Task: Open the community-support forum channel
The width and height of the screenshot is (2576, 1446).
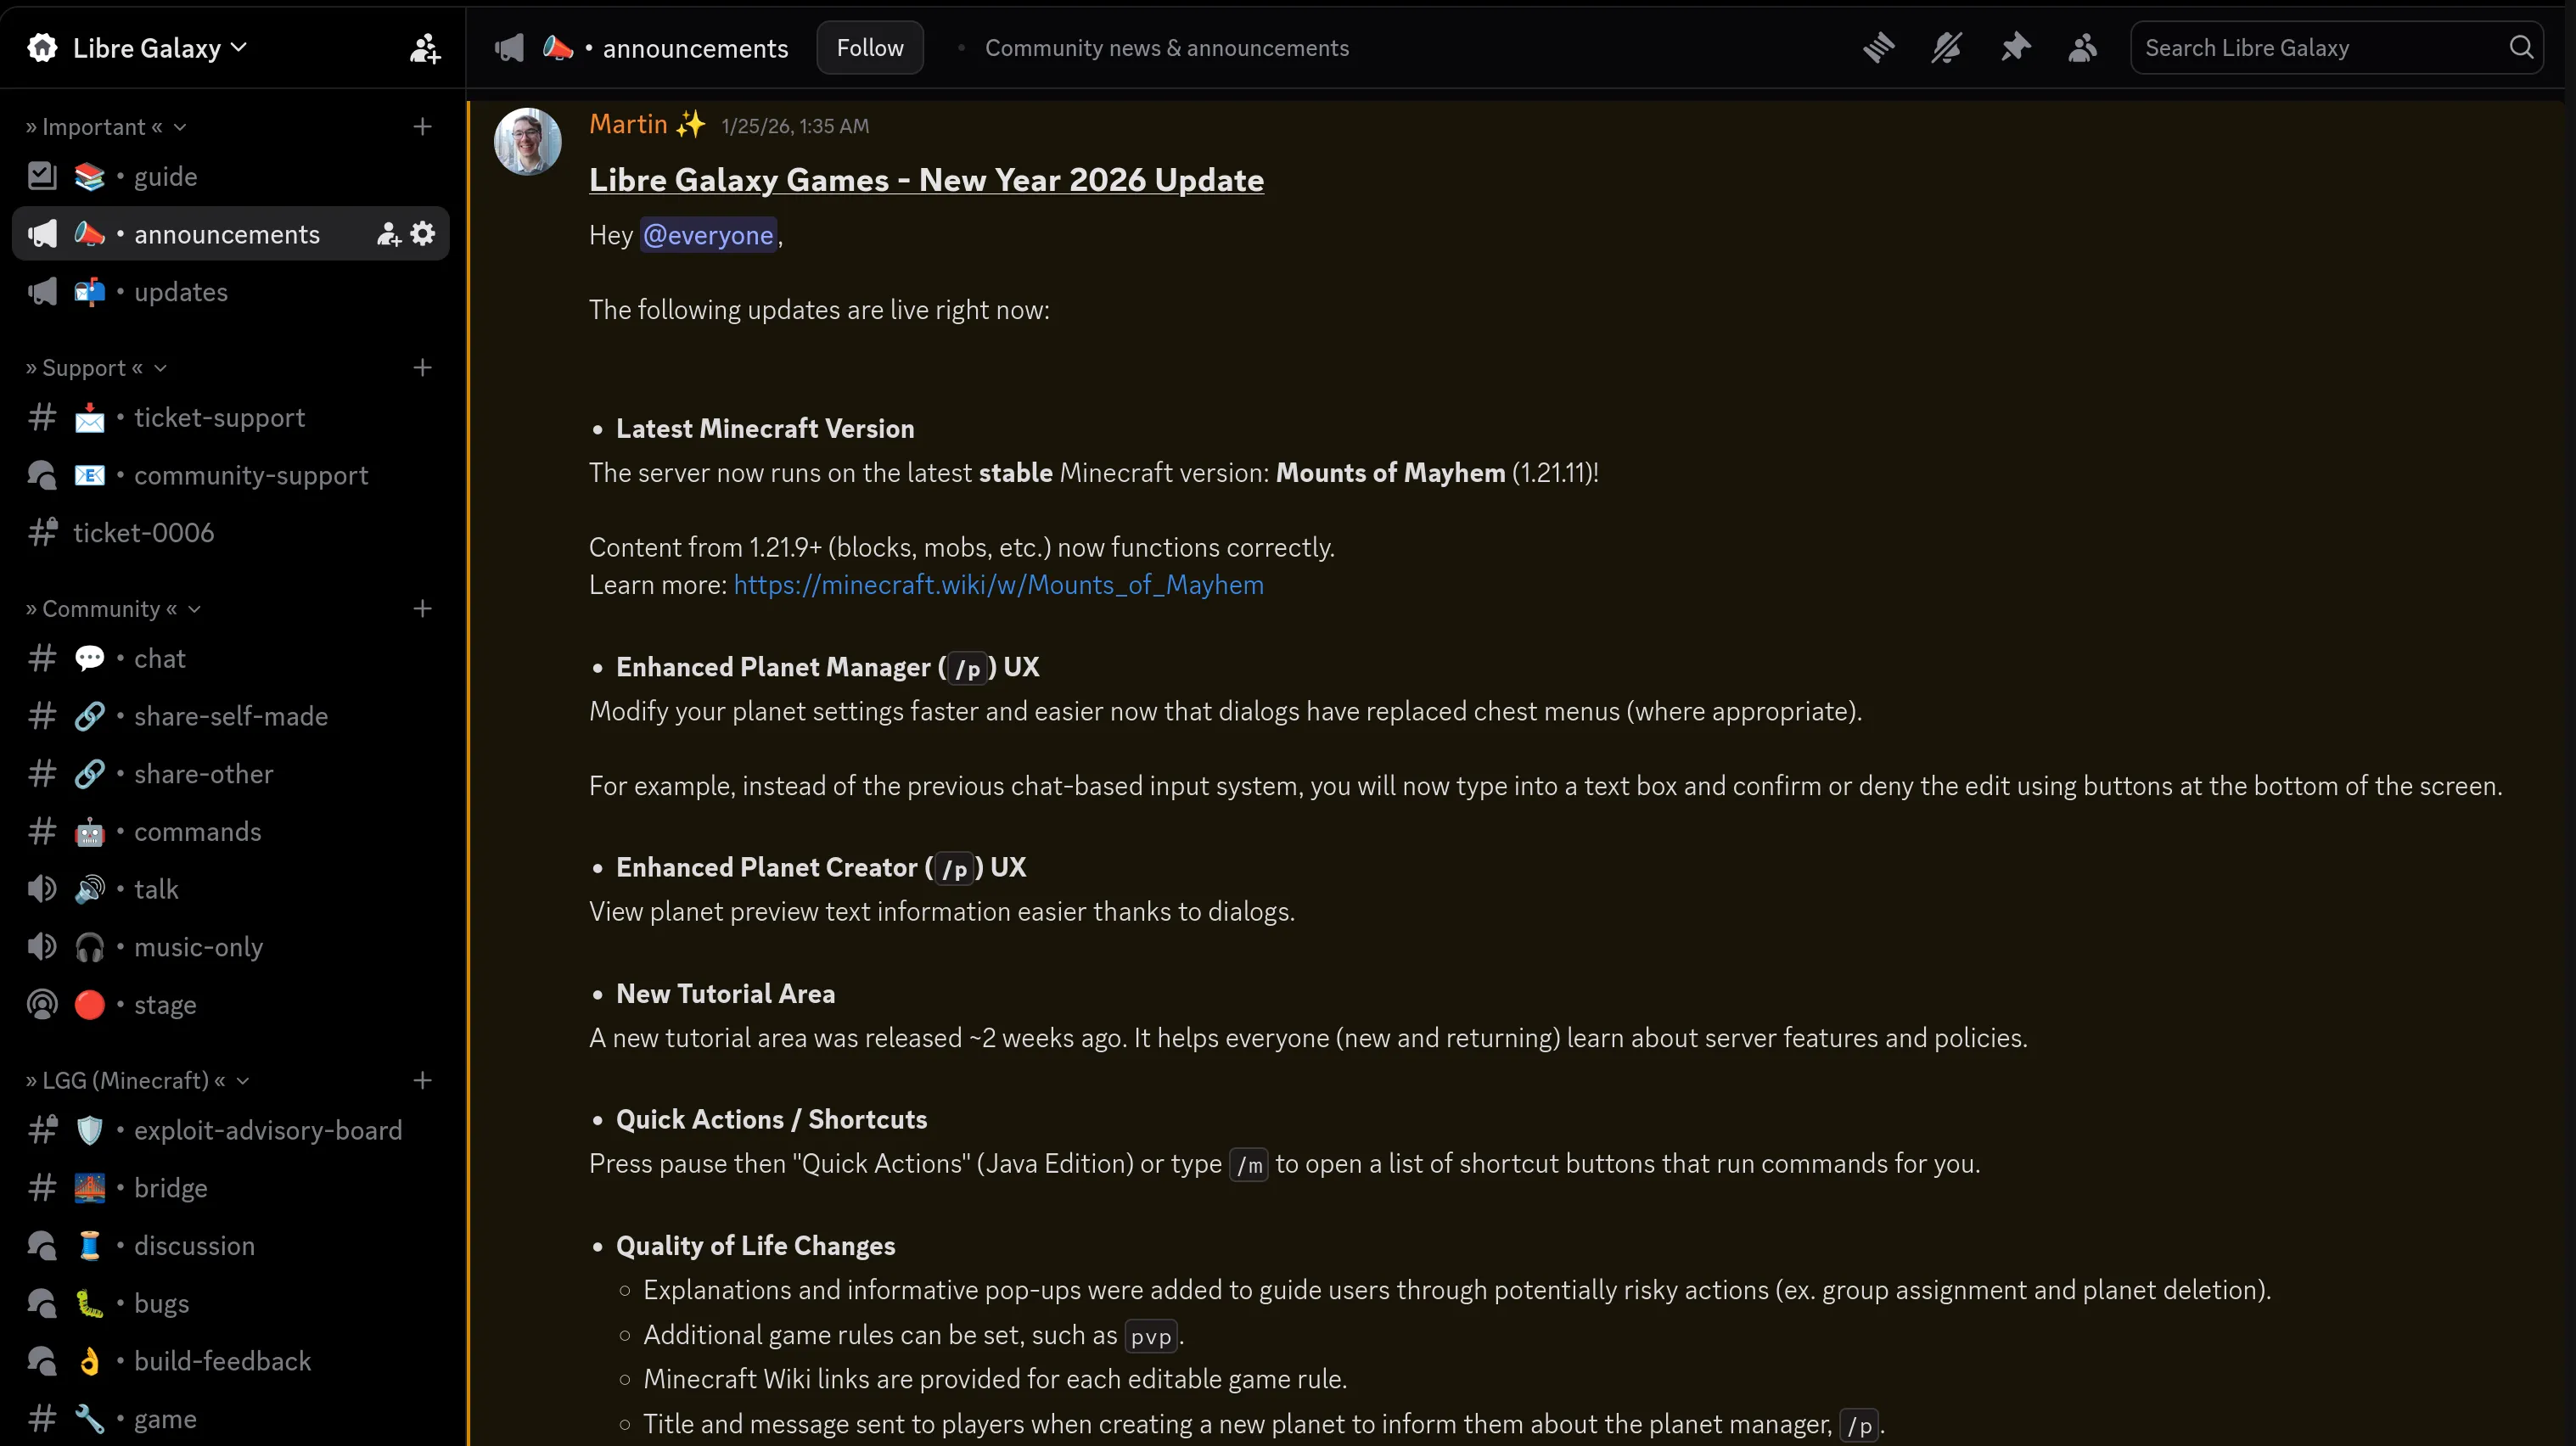Action: coord(231,475)
